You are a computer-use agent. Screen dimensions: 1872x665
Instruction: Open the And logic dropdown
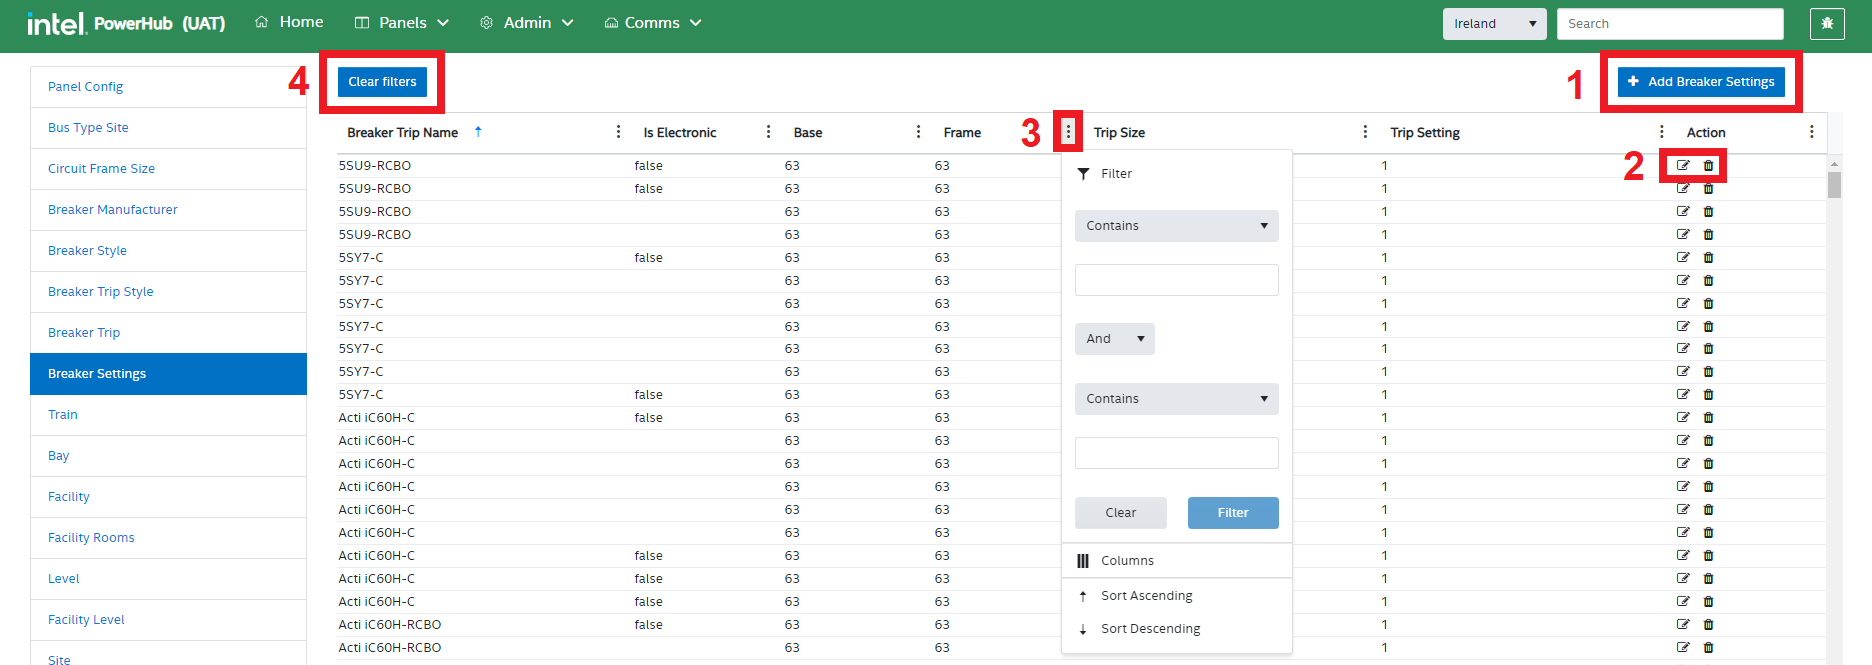1114,339
